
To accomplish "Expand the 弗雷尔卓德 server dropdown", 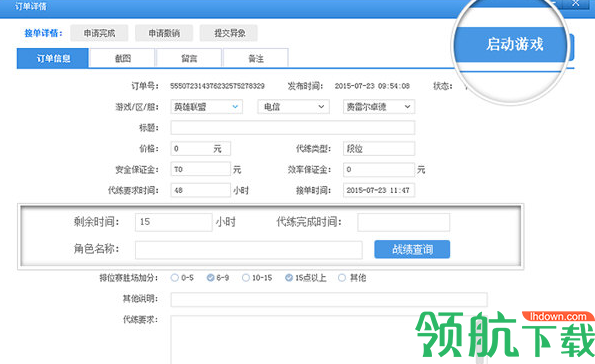I will [x=379, y=107].
